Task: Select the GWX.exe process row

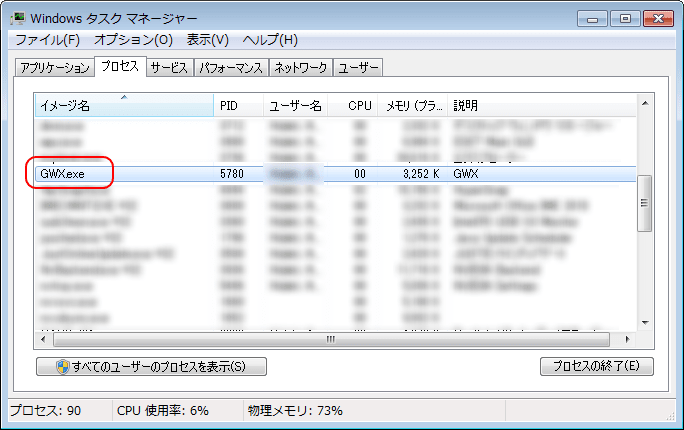Action: point(335,174)
